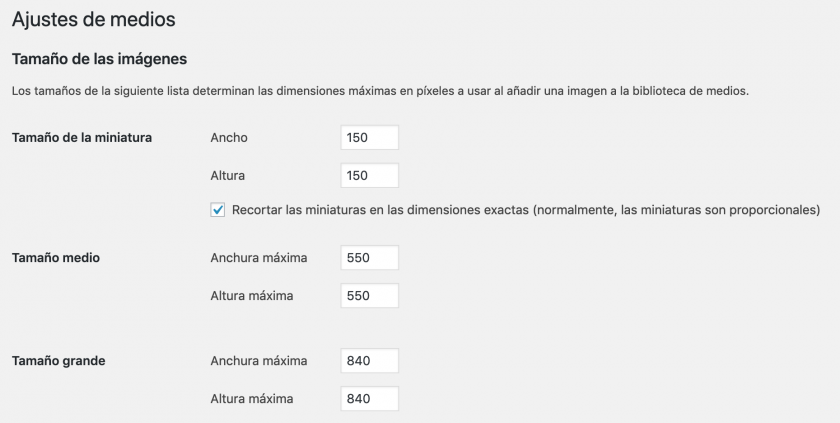Click the 'Tamaño medio' row heading

click(x=55, y=258)
